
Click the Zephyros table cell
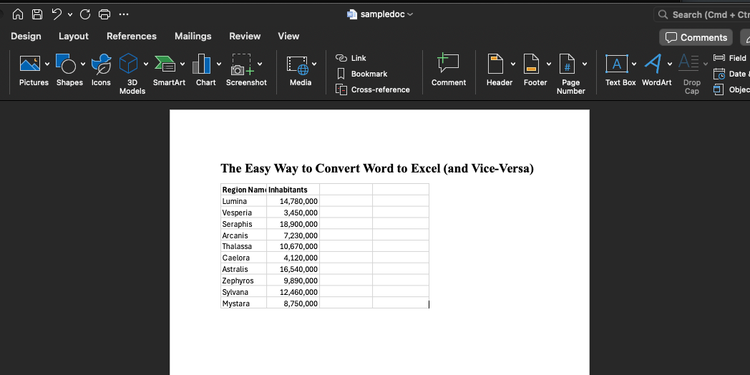pos(243,281)
